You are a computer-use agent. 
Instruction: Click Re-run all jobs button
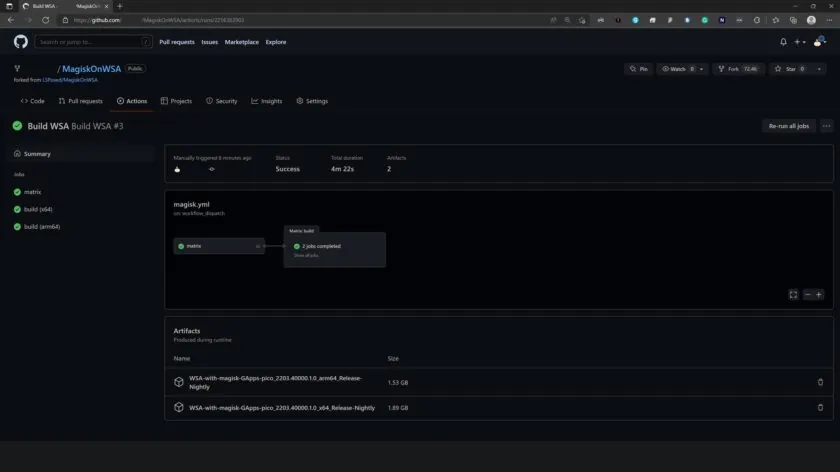coord(789,126)
